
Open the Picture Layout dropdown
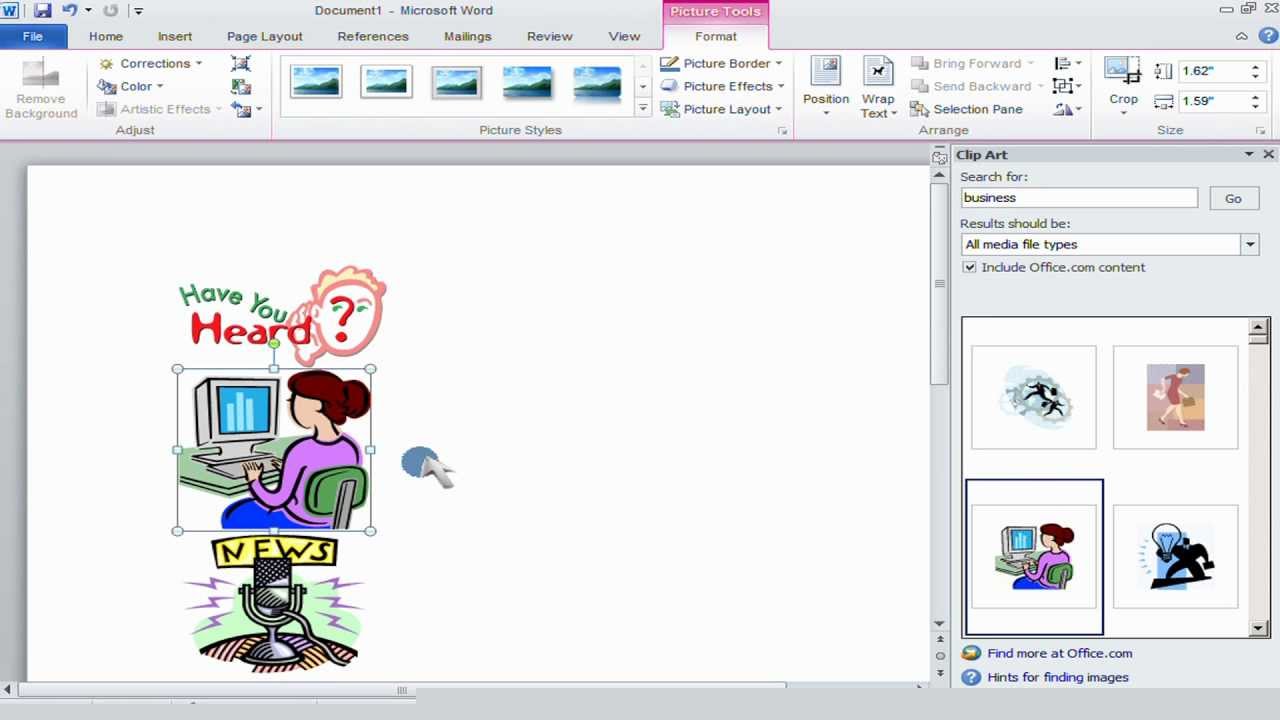pyautogui.click(x=722, y=109)
